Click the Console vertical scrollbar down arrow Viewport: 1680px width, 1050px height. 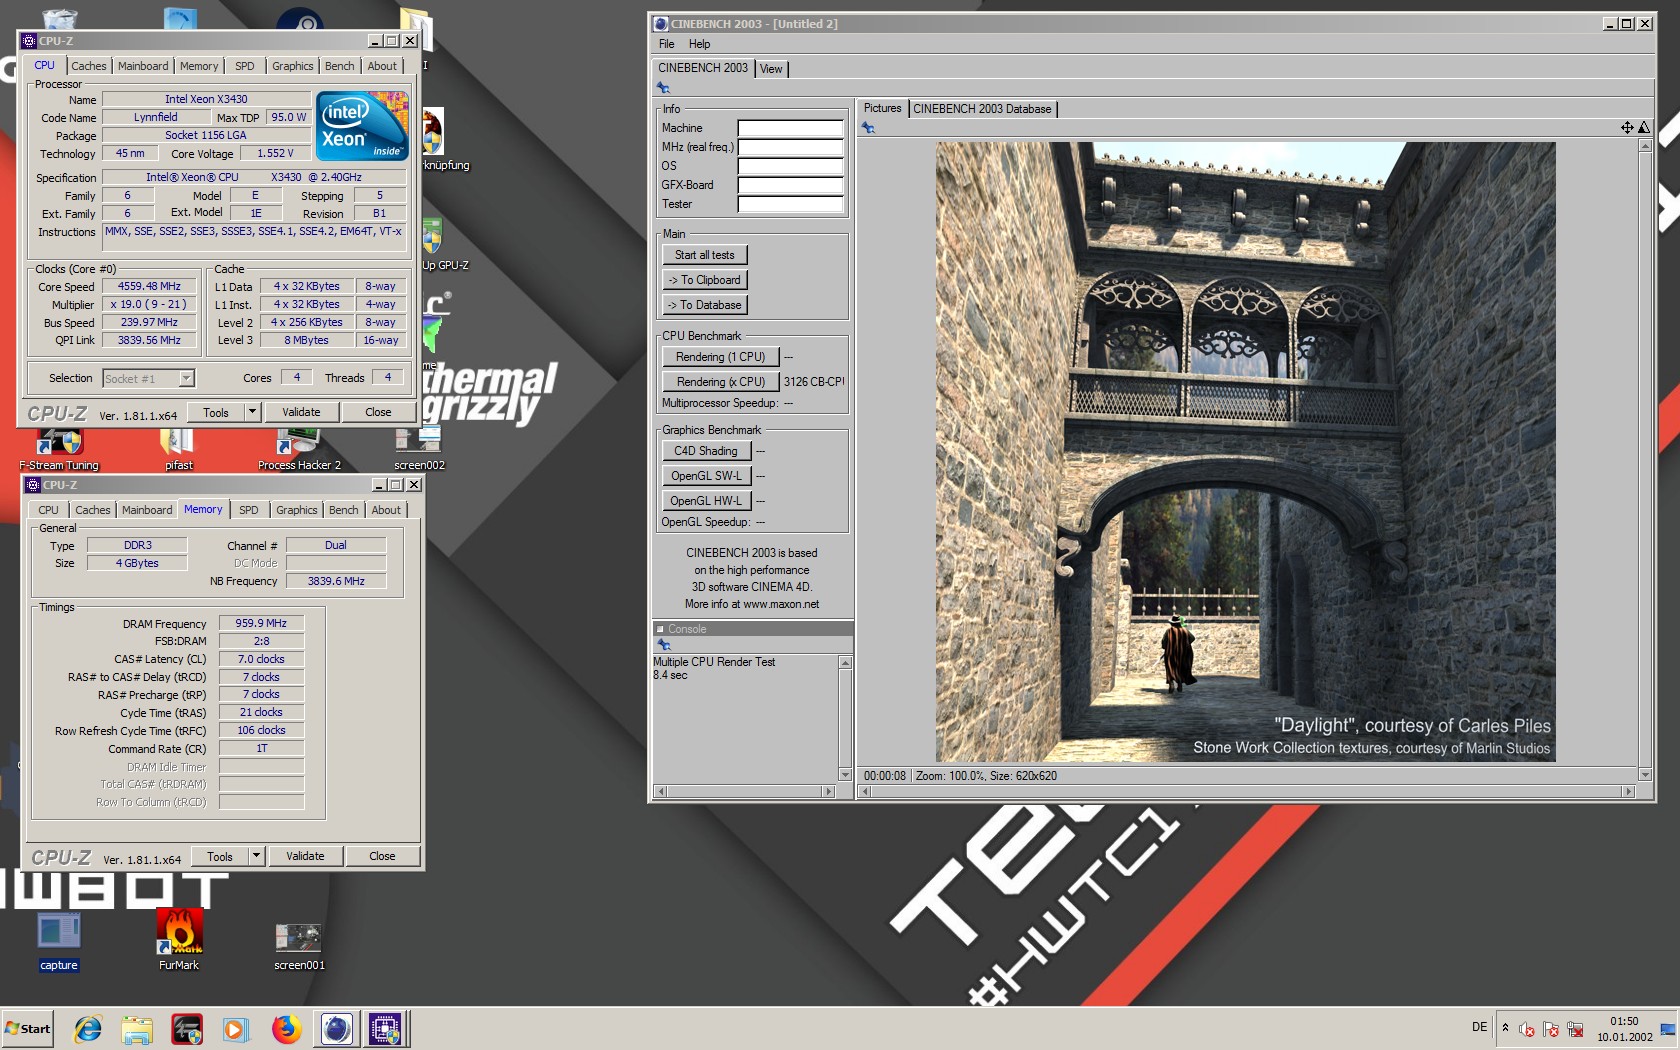tap(845, 775)
